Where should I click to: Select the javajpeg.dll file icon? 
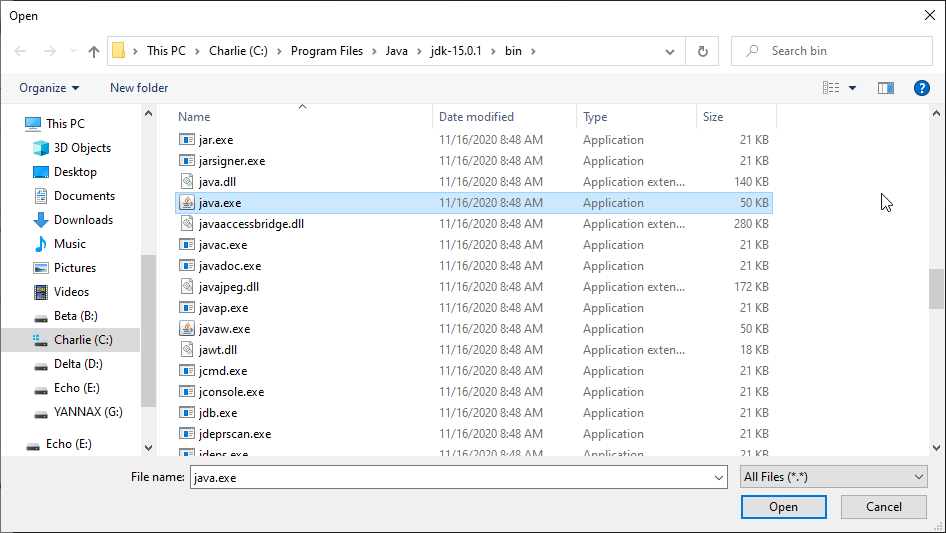coord(187,287)
